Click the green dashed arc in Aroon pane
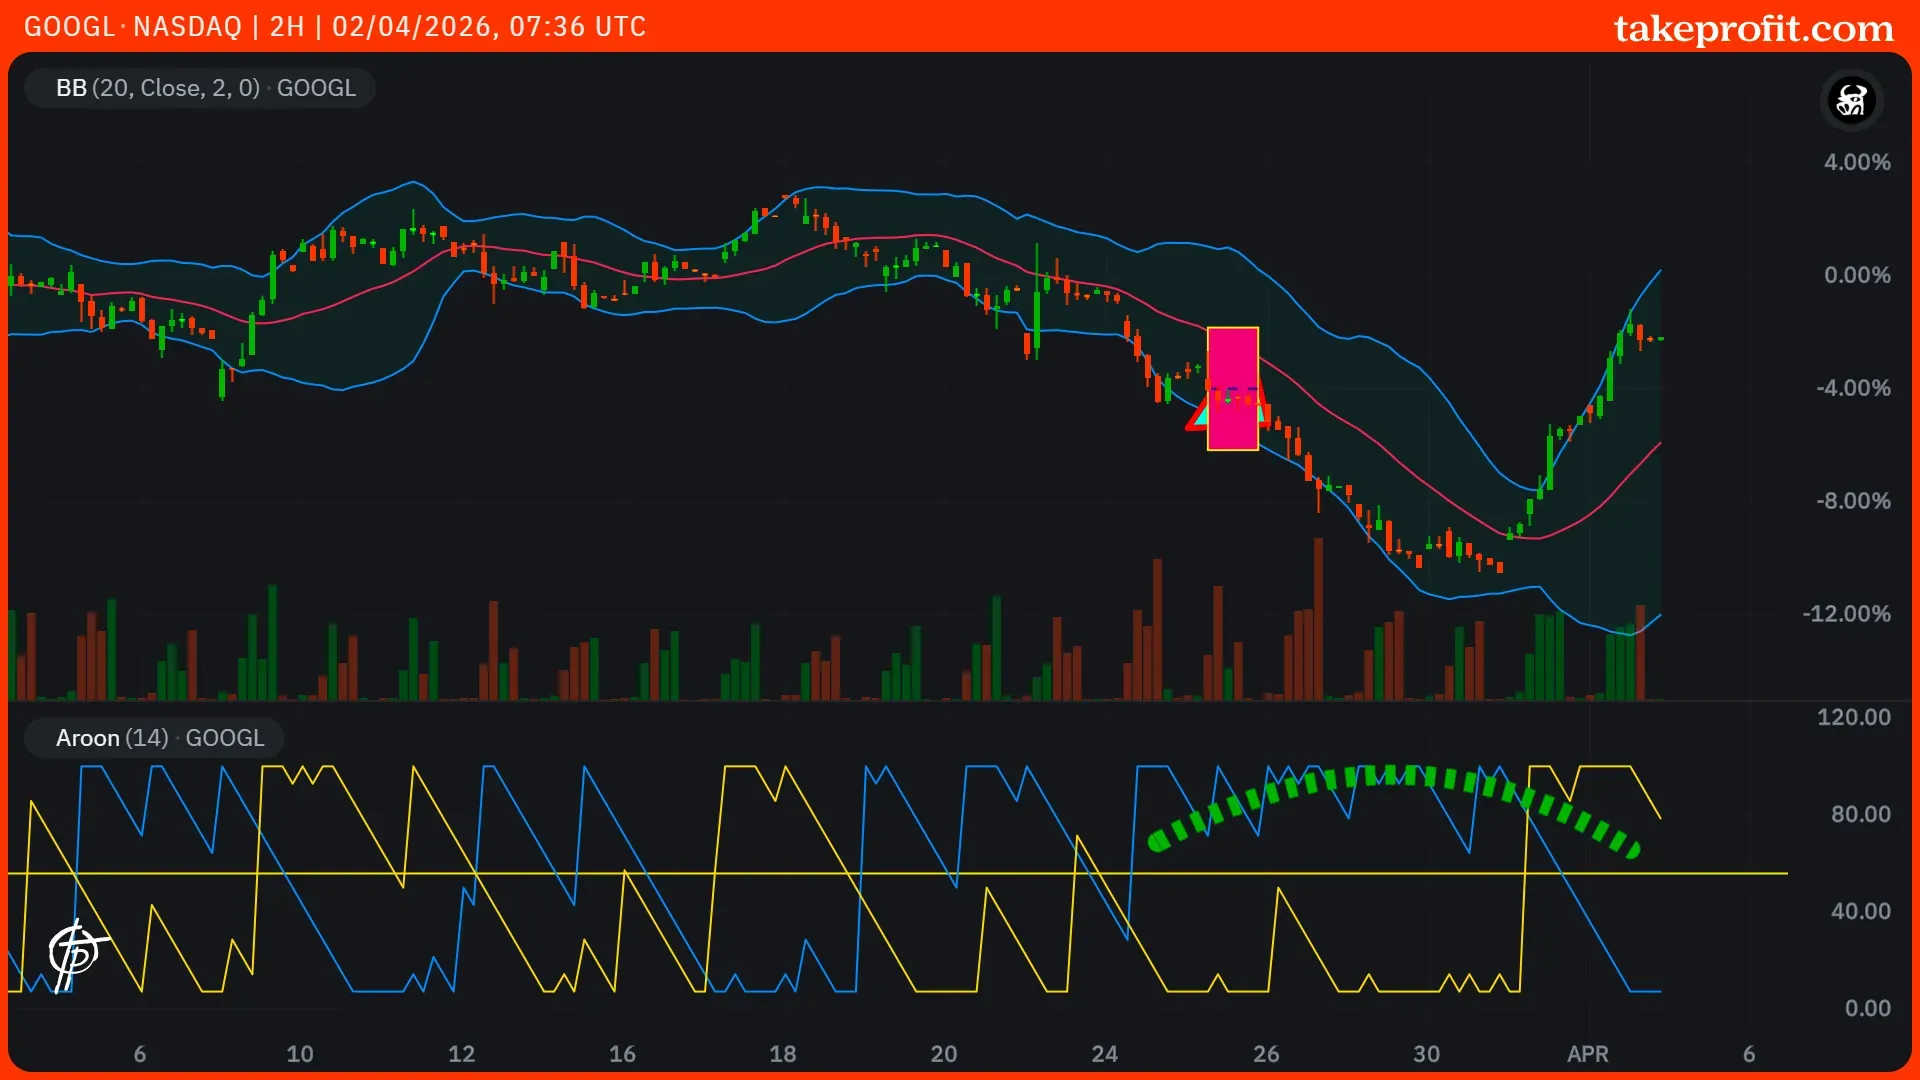The height and width of the screenshot is (1080, 1920). point(1390,776)
